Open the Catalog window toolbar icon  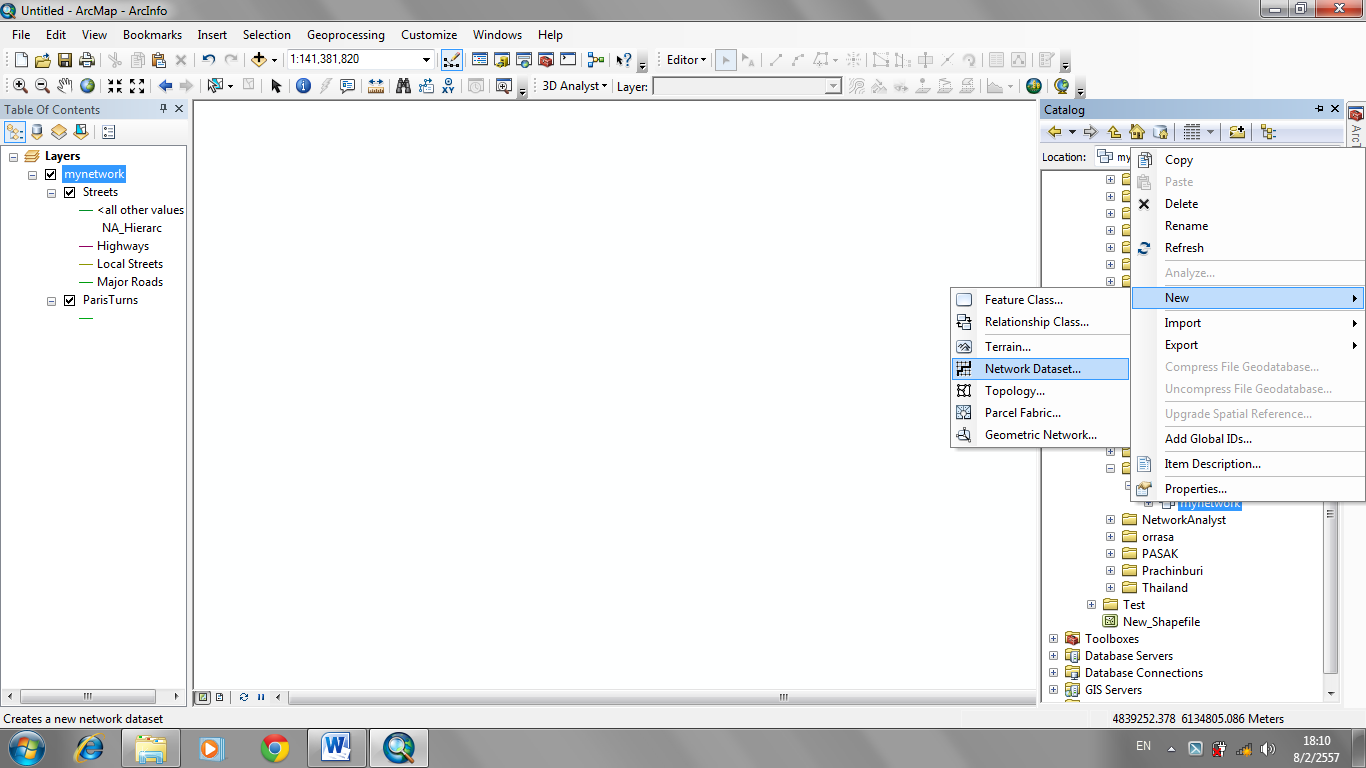click(502, 60)
